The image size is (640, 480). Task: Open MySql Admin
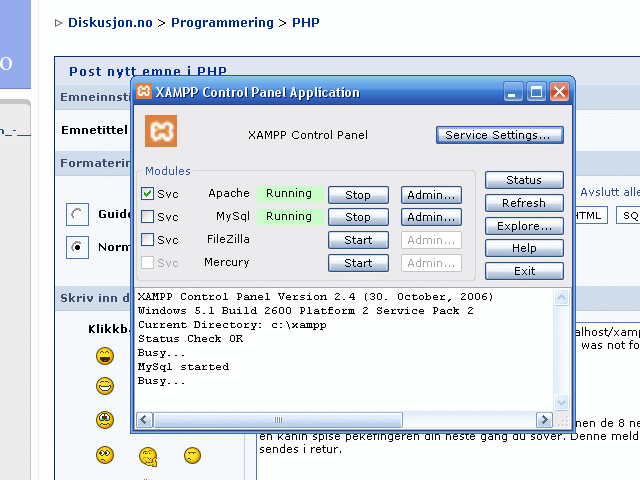(431, 217)
